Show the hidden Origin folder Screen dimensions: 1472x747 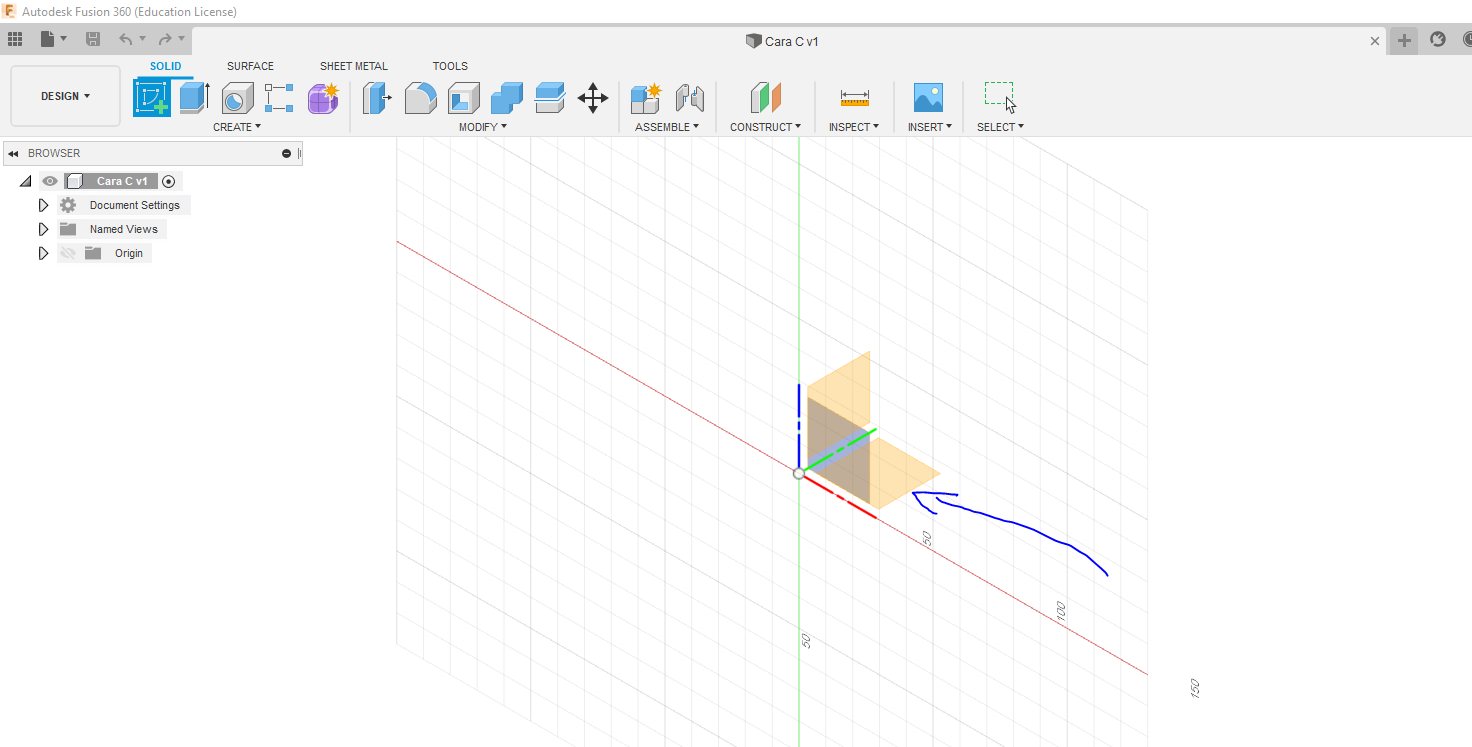(68, 253)
